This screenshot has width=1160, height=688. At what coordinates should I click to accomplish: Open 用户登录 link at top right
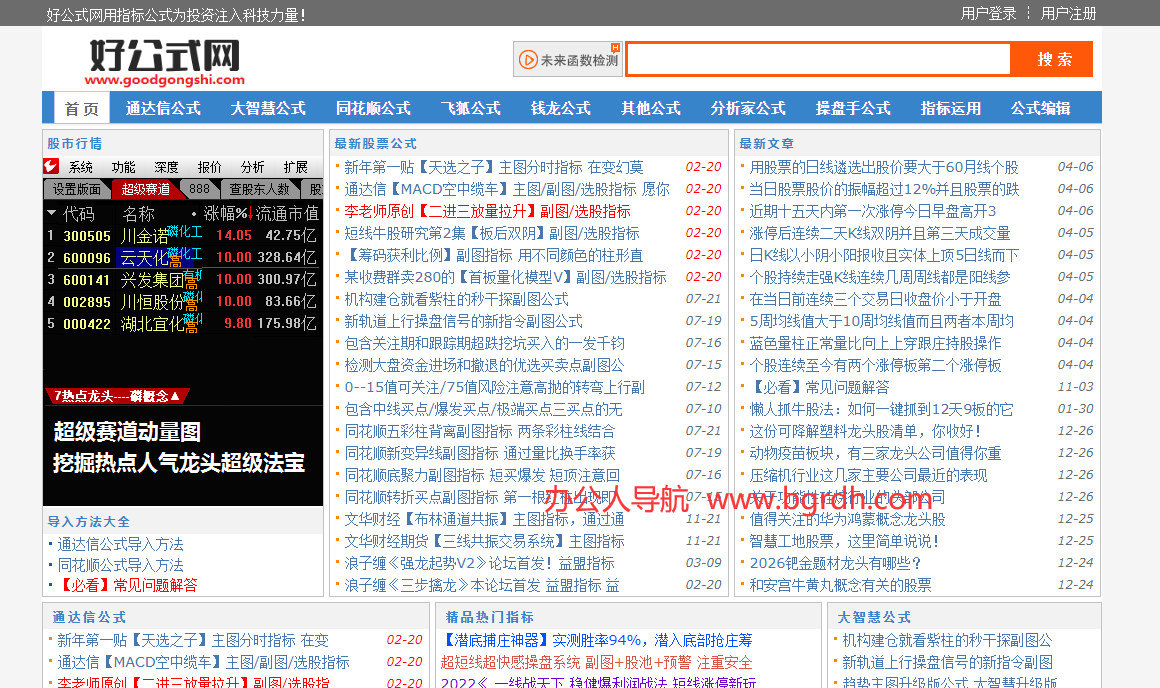(988, 13)
